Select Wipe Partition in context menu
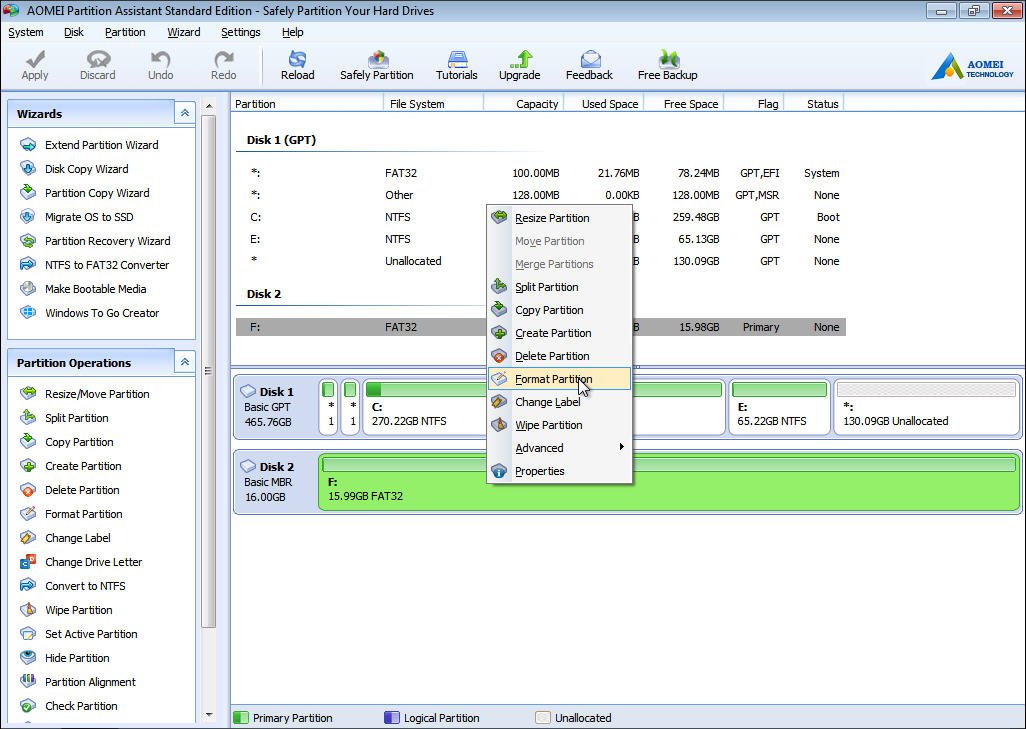 pos(548,425)
